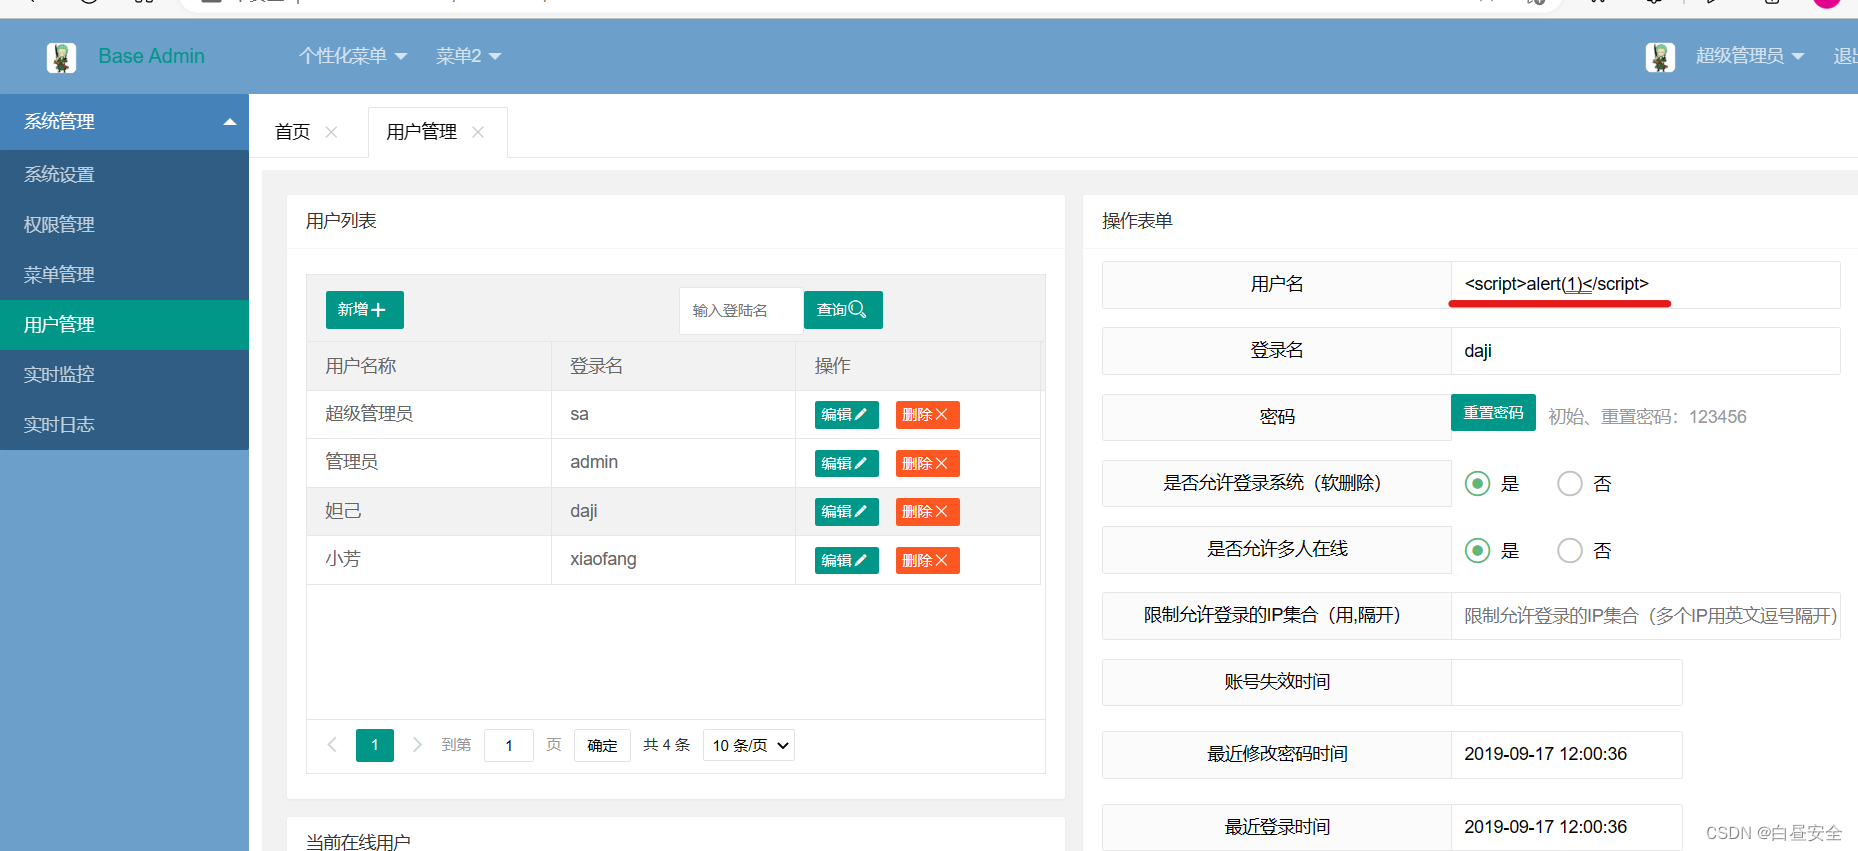Open 权限管理 in the sidebar

click(x=124, y=225)
